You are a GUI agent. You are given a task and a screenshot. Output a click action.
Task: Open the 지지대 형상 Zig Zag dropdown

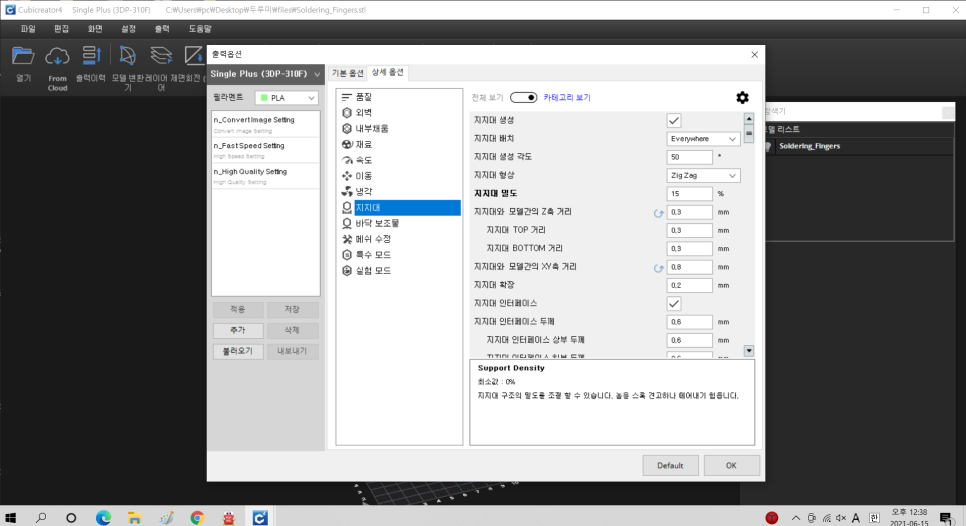[703, 176]
